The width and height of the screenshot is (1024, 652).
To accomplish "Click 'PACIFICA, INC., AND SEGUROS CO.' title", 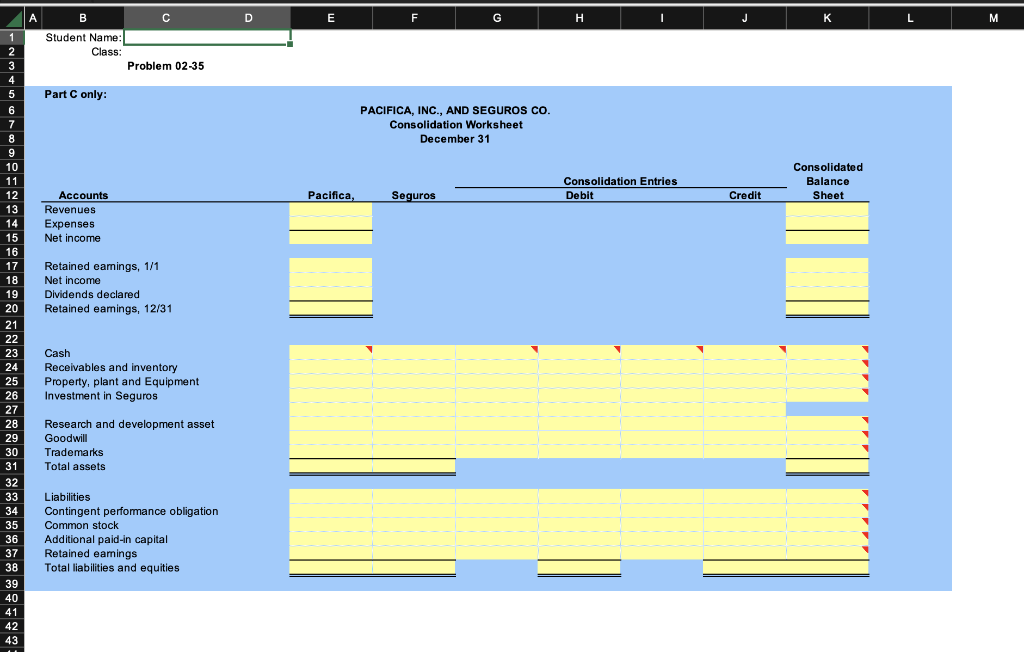I will pos(455,110).
